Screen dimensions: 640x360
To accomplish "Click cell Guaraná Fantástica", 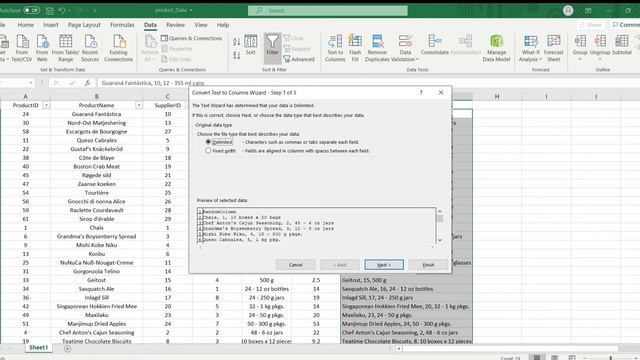I will 96,114.
